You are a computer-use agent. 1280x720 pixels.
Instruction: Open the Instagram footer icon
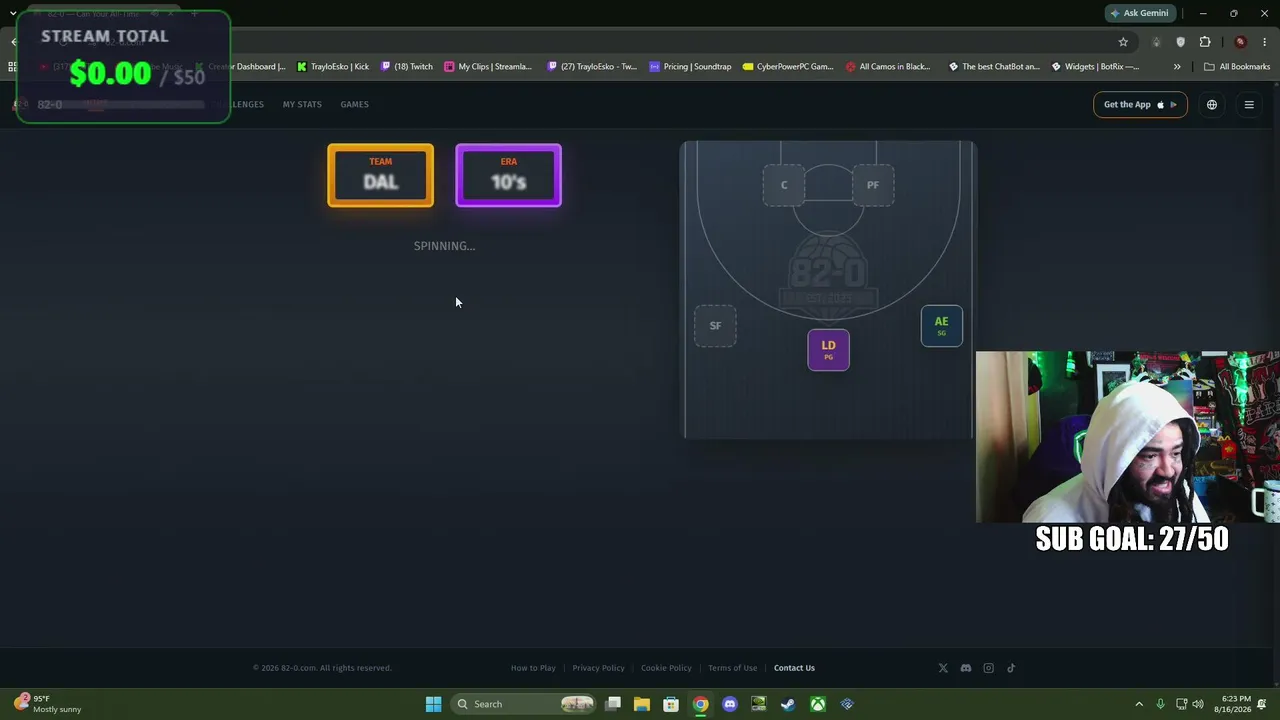pos(989,668)
